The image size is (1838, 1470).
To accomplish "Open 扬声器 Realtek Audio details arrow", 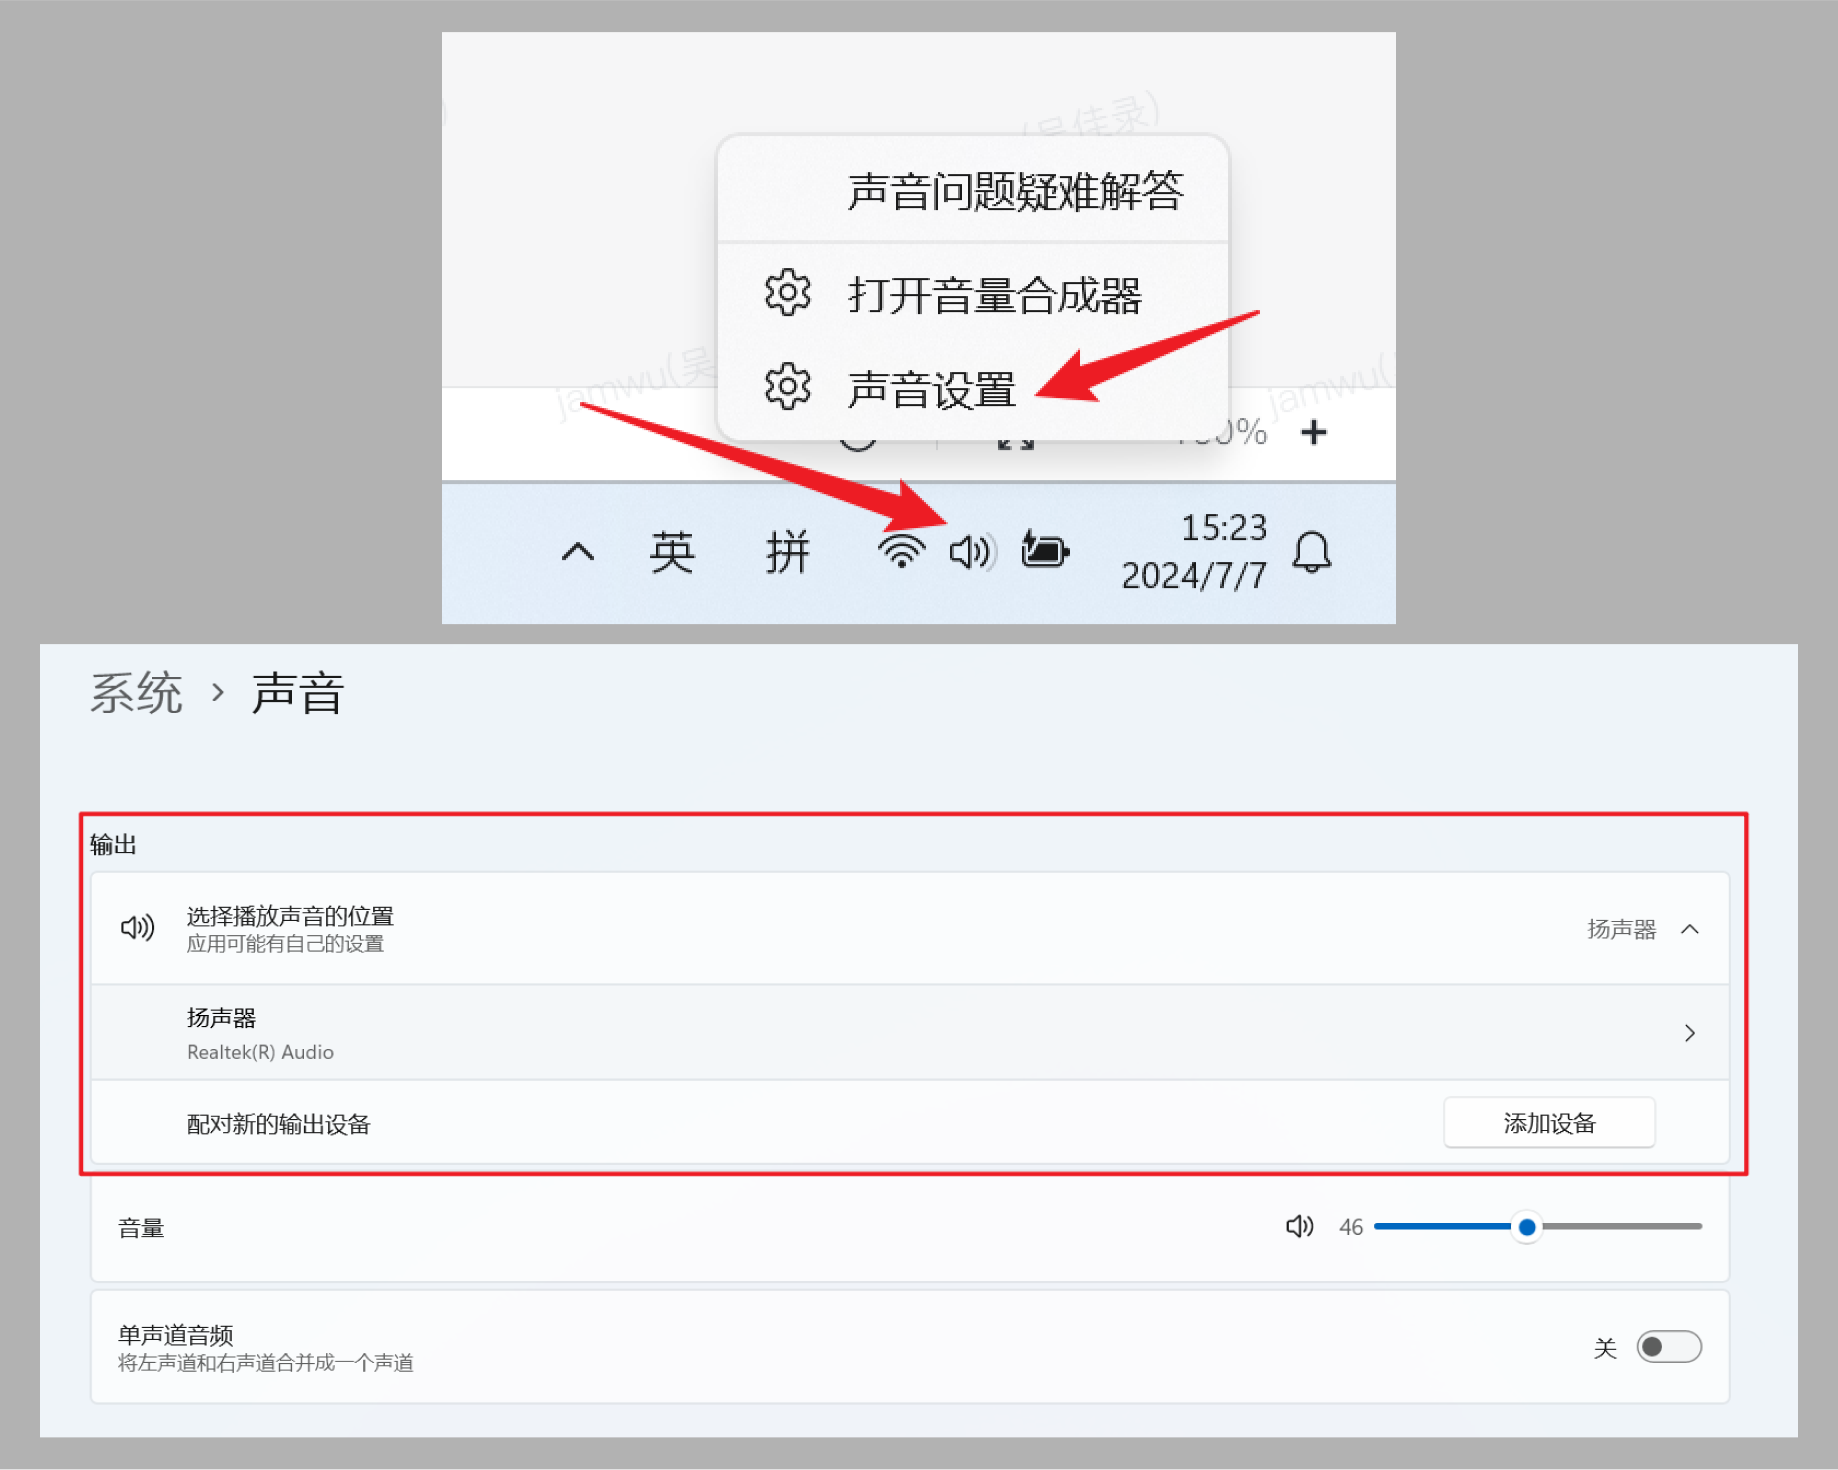I will (1690, 1033).
